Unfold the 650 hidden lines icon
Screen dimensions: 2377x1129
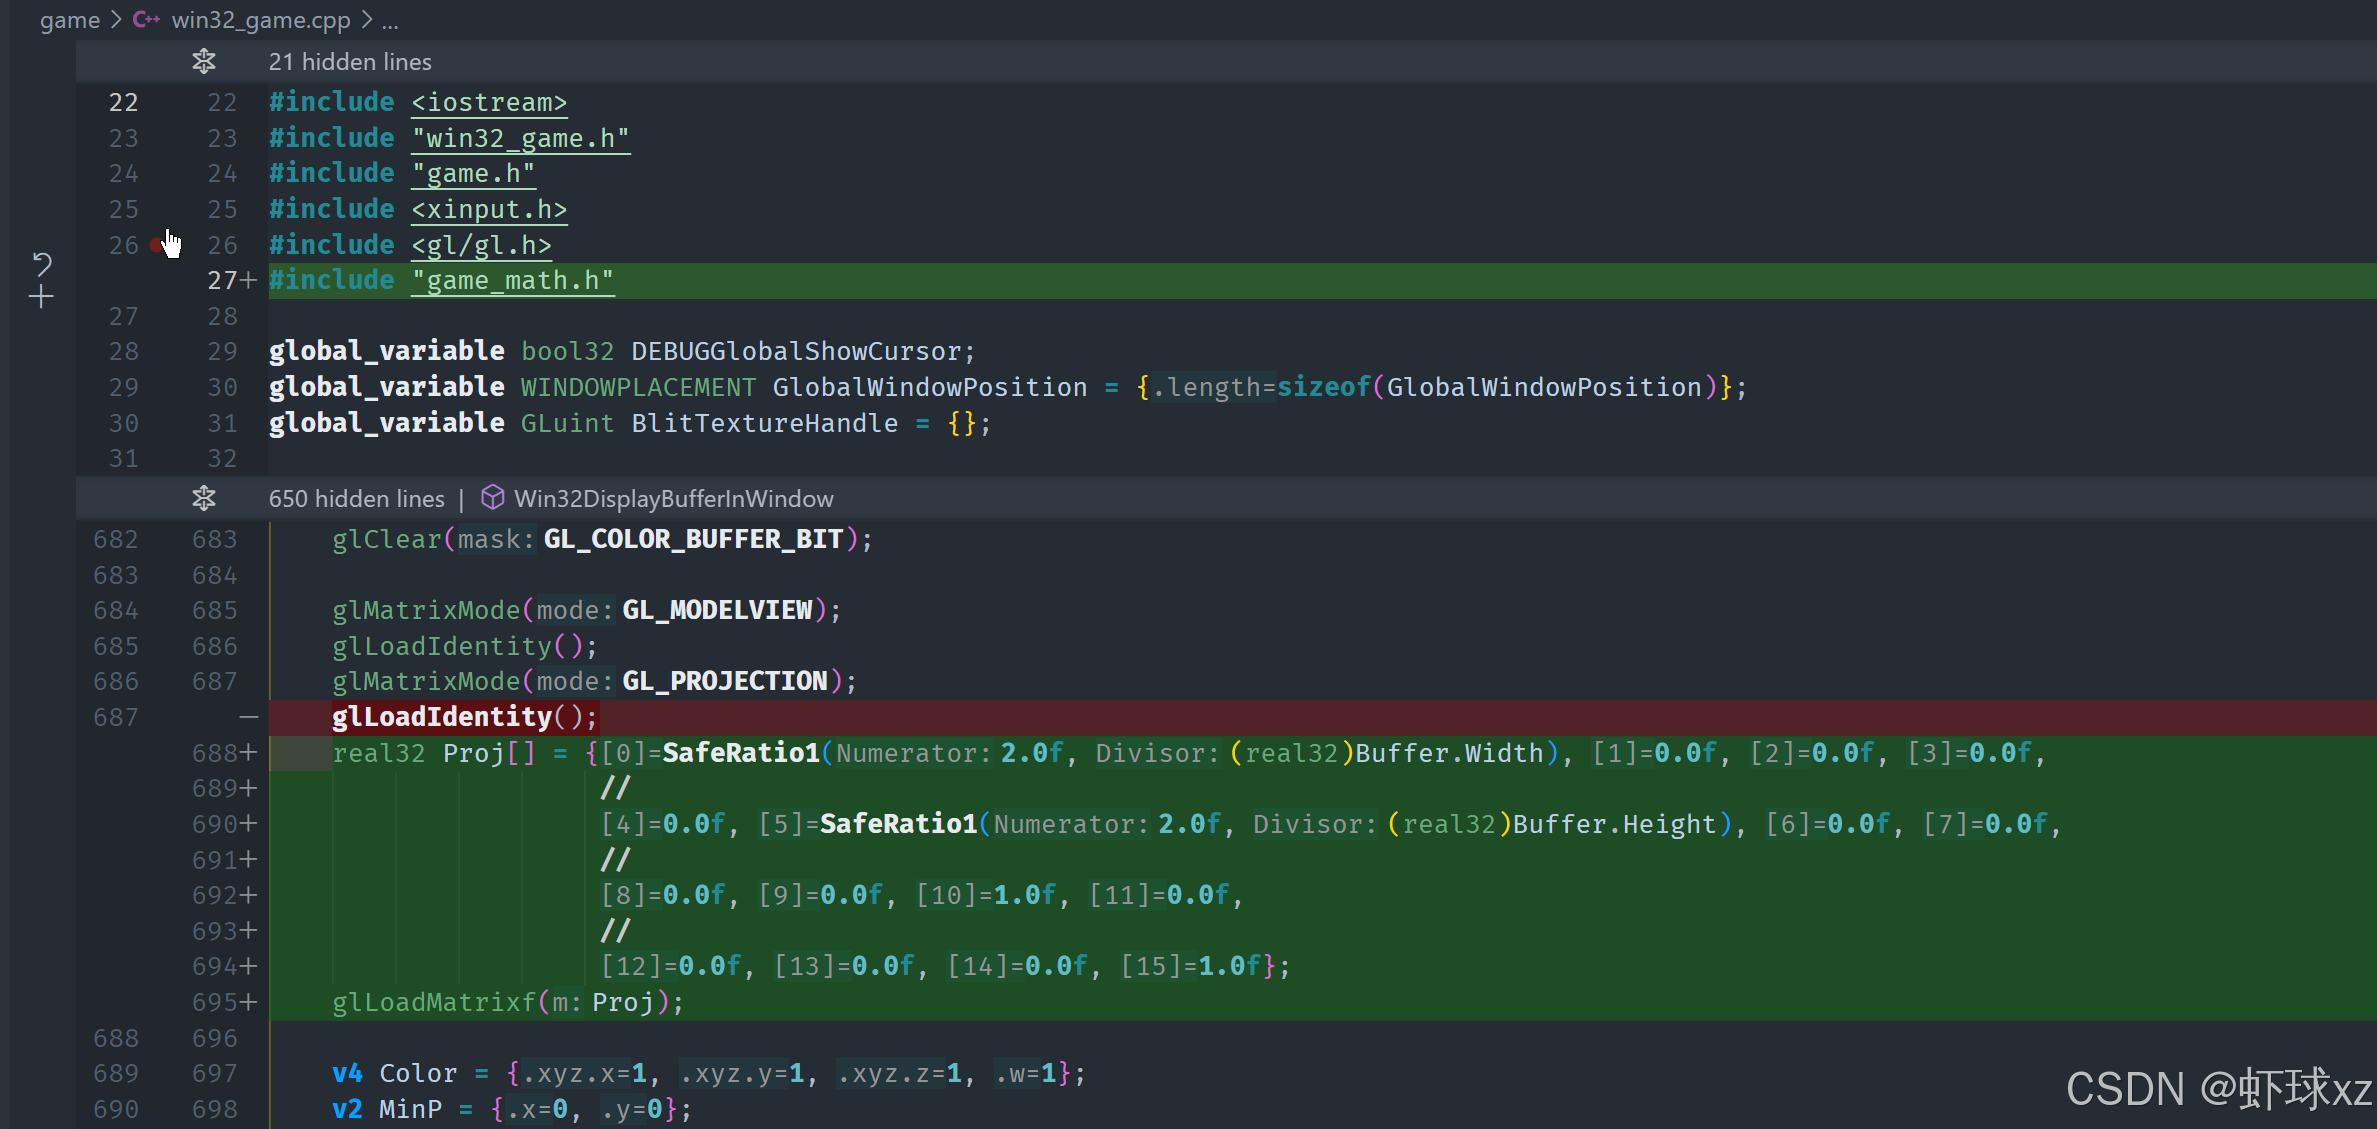tap(204, 498)
